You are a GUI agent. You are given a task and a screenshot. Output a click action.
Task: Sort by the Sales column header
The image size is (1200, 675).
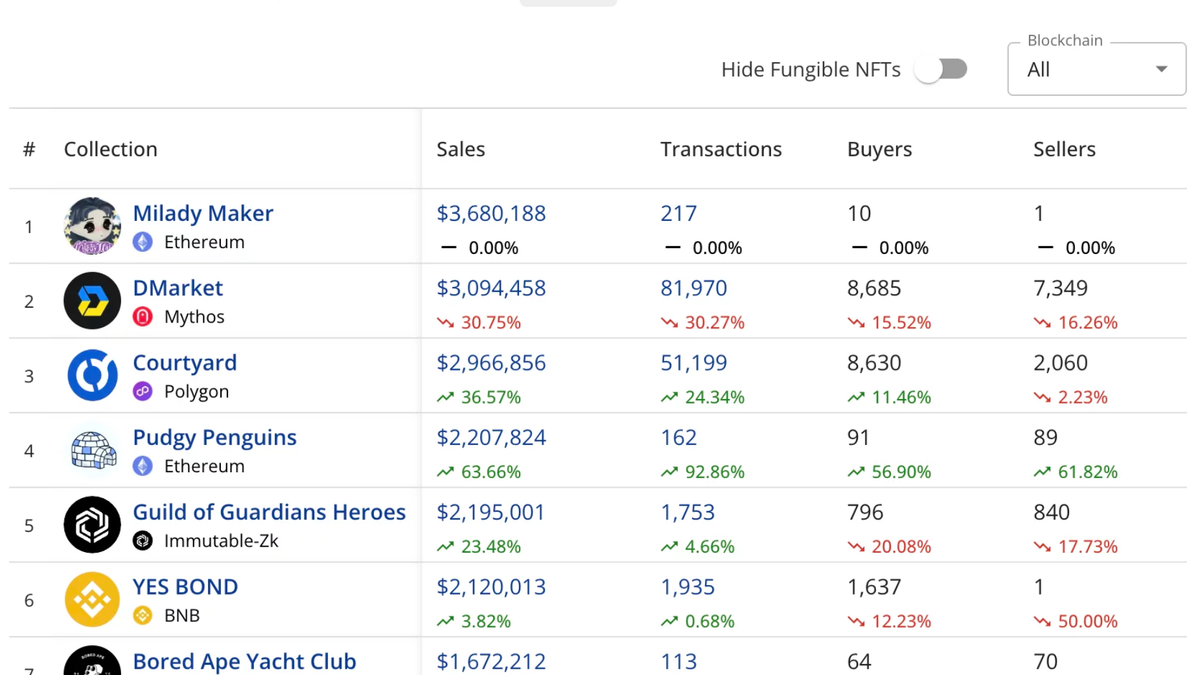coord(461,149)
